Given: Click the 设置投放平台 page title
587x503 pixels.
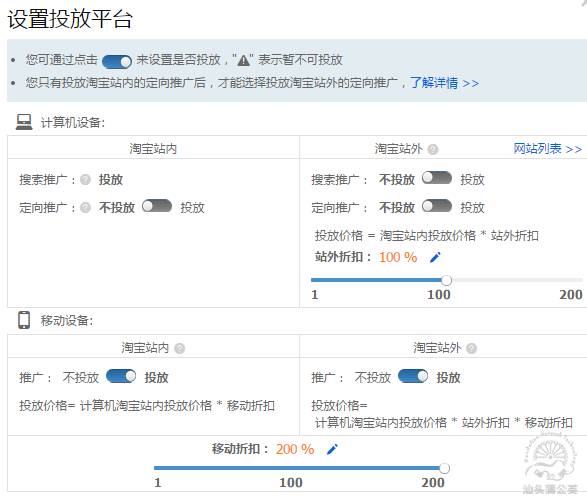Looking at the screenshot, I should pos(70,19).
